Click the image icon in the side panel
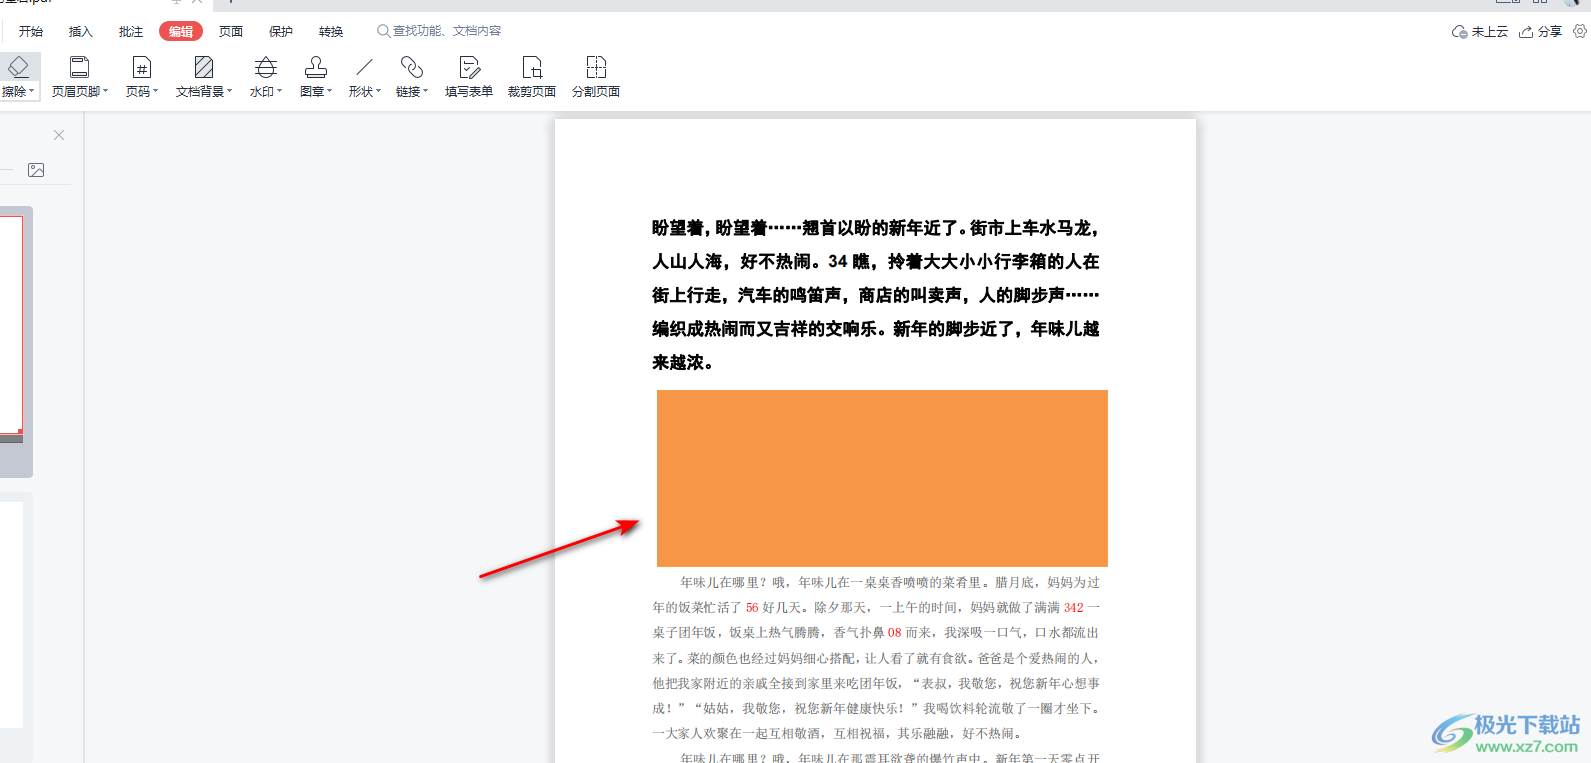Screen dimensions: 1591x763 36,170
